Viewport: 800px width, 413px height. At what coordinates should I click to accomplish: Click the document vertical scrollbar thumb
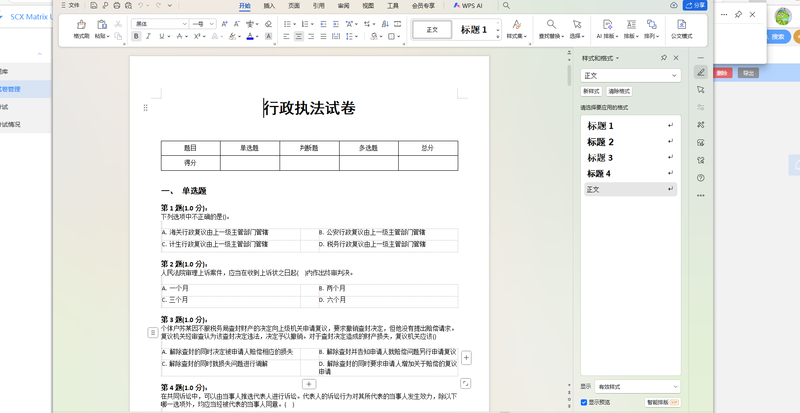pos(569,75)
